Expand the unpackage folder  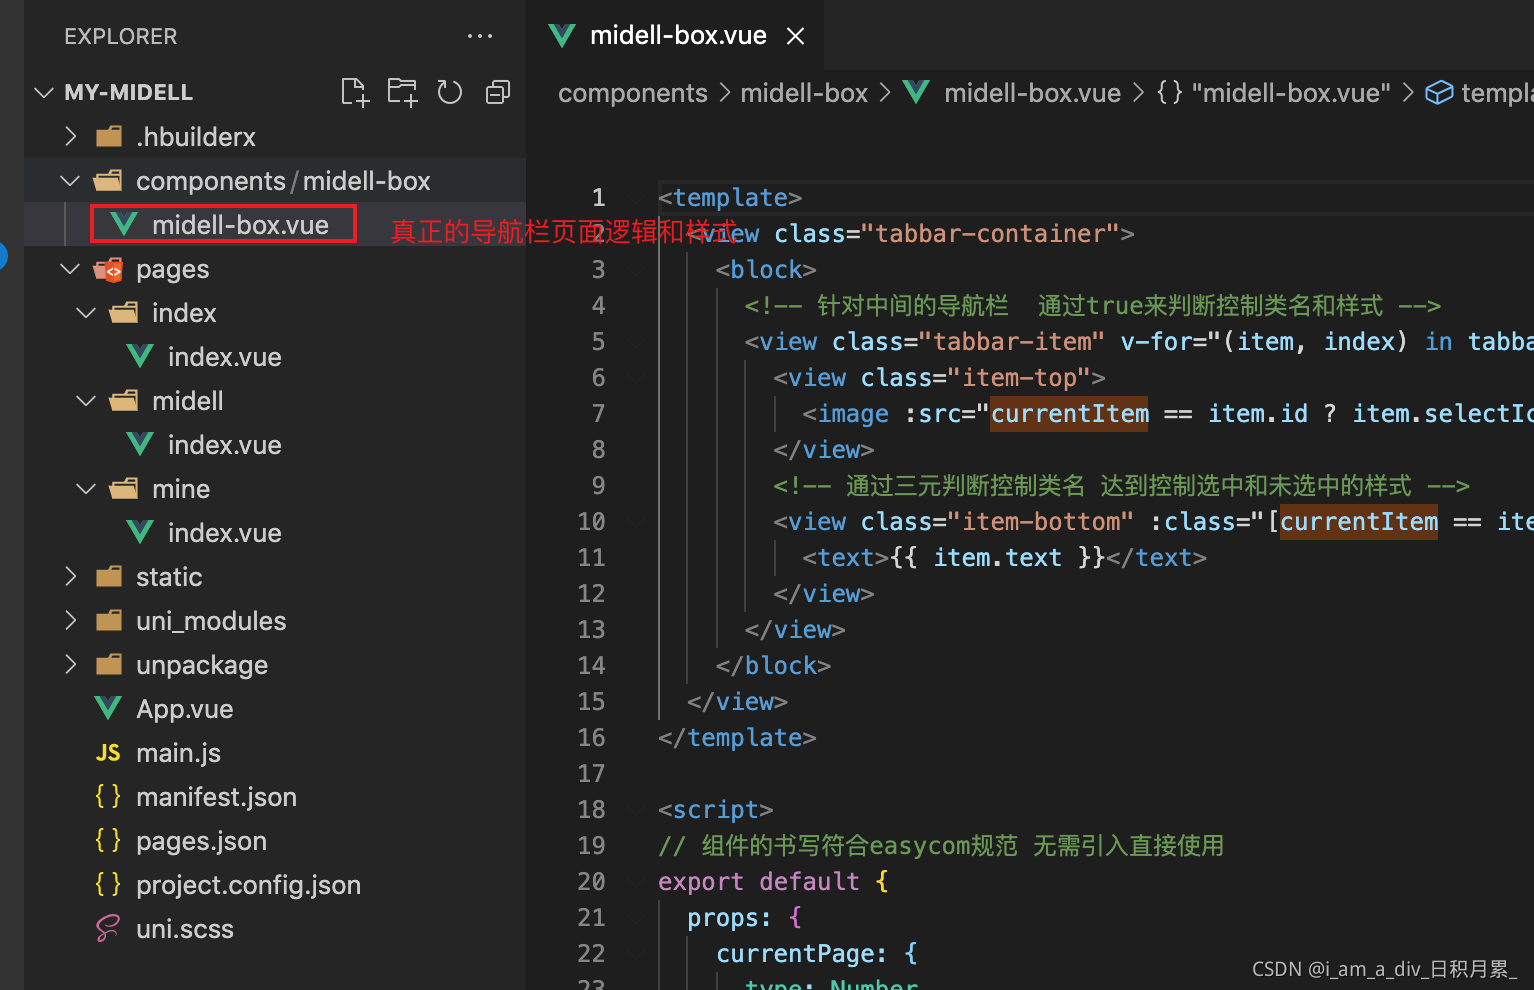tap(70, 665)
